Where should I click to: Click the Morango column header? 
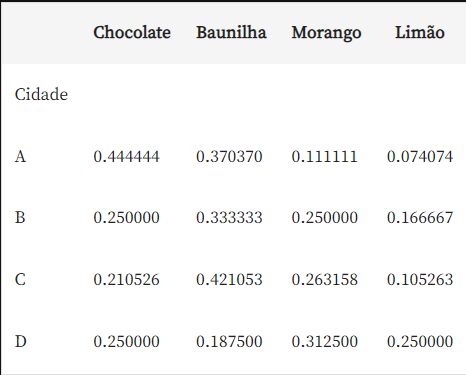[x=326, y=33]
